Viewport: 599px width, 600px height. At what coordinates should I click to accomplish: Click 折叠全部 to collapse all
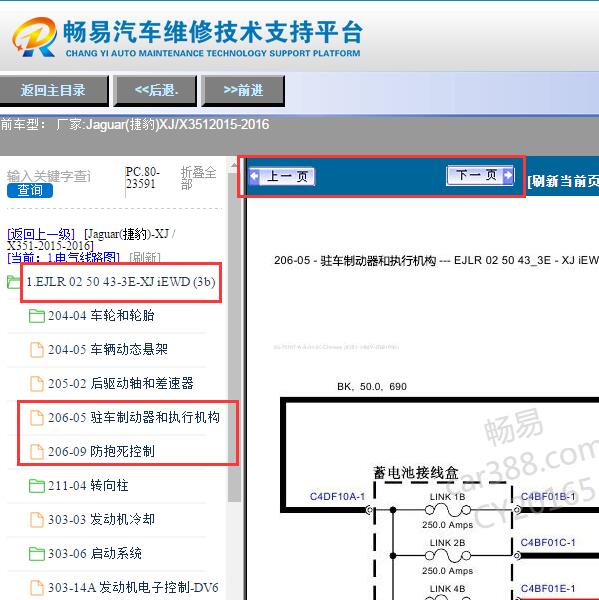[198, 178]
